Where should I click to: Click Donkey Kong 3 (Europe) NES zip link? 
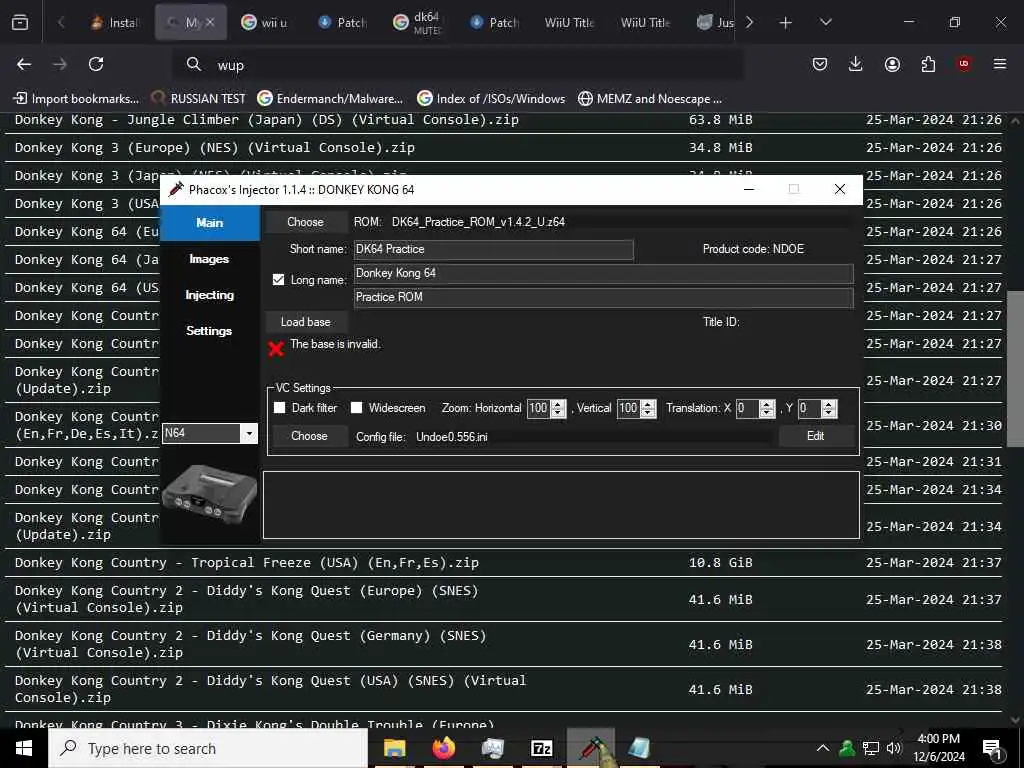(x=214, y=148)
